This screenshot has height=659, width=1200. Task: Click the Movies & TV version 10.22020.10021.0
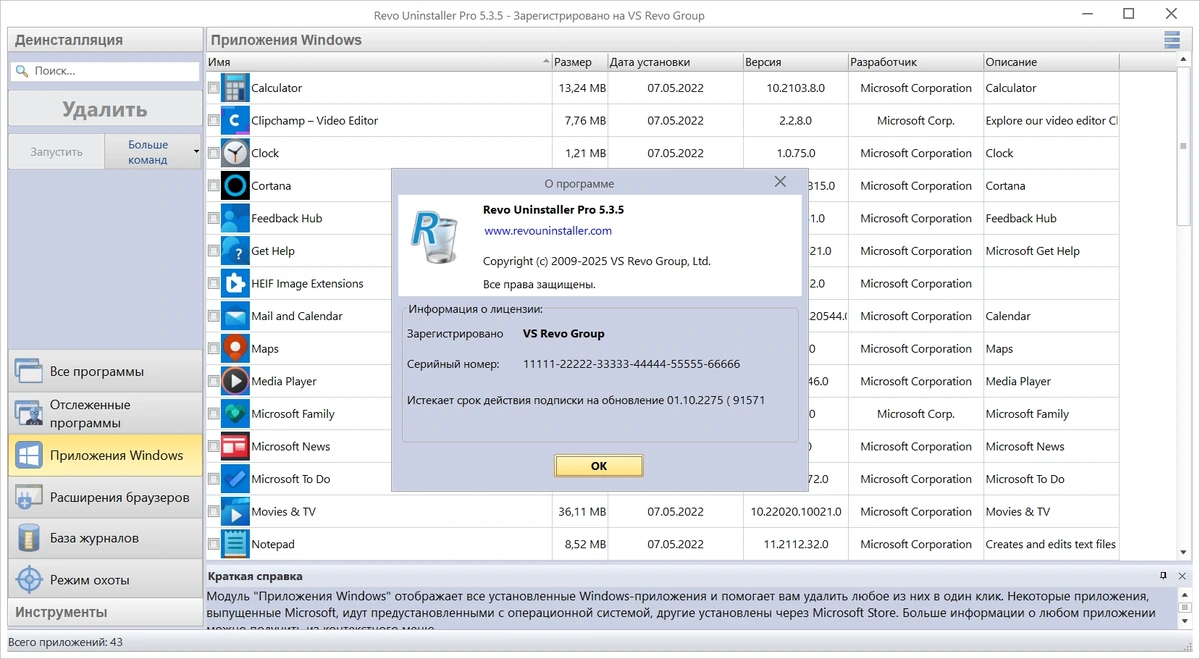(796, 512)
